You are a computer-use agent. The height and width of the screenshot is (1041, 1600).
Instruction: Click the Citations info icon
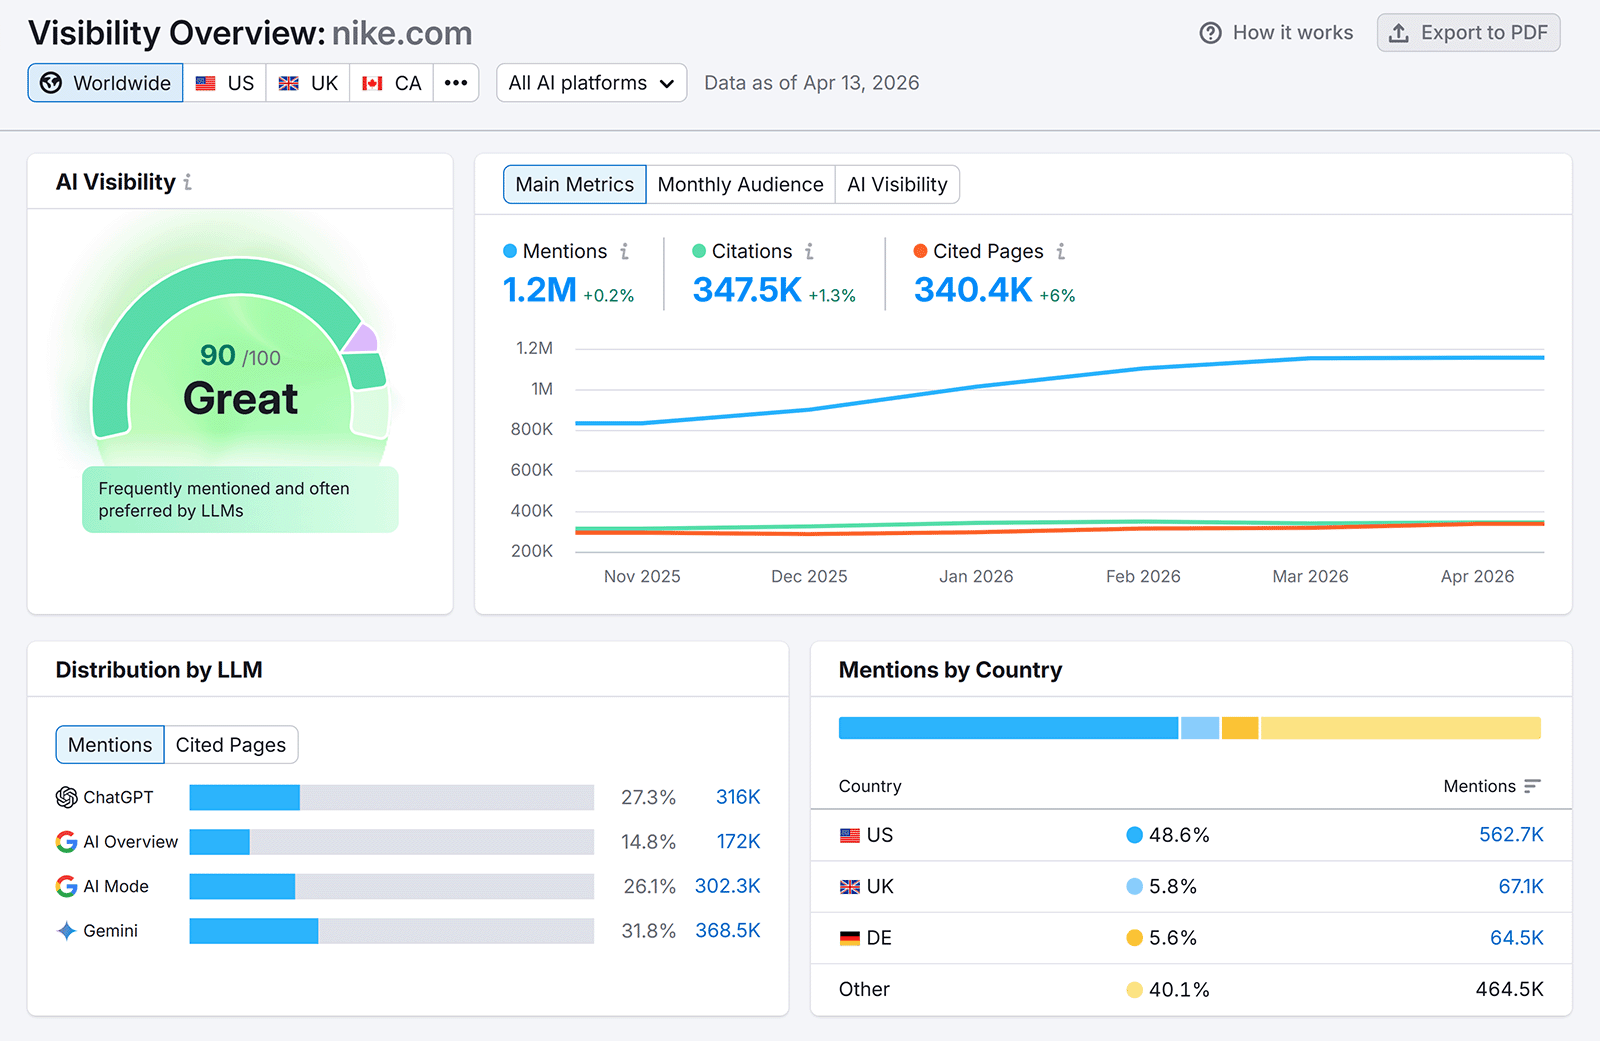[810, 251]
